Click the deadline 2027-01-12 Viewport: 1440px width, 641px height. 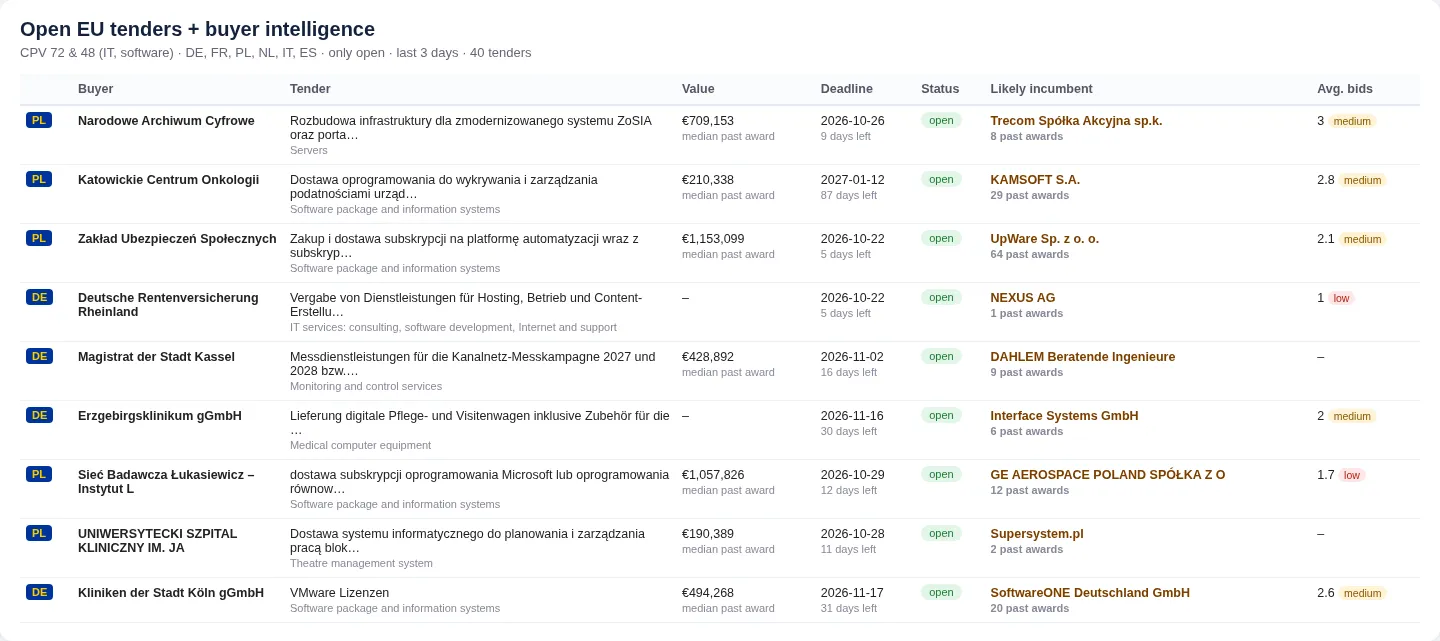tap(853, 180)
